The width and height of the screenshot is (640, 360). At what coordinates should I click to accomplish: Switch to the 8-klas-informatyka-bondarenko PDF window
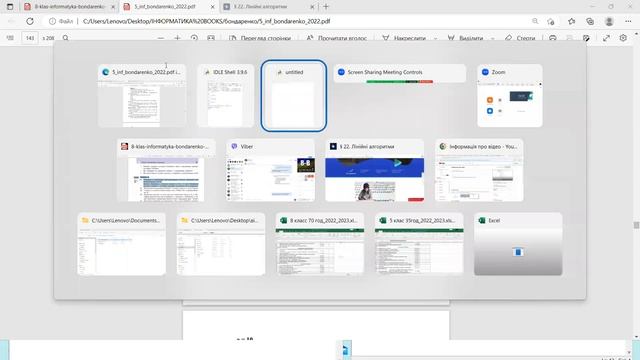pos(166,170)
